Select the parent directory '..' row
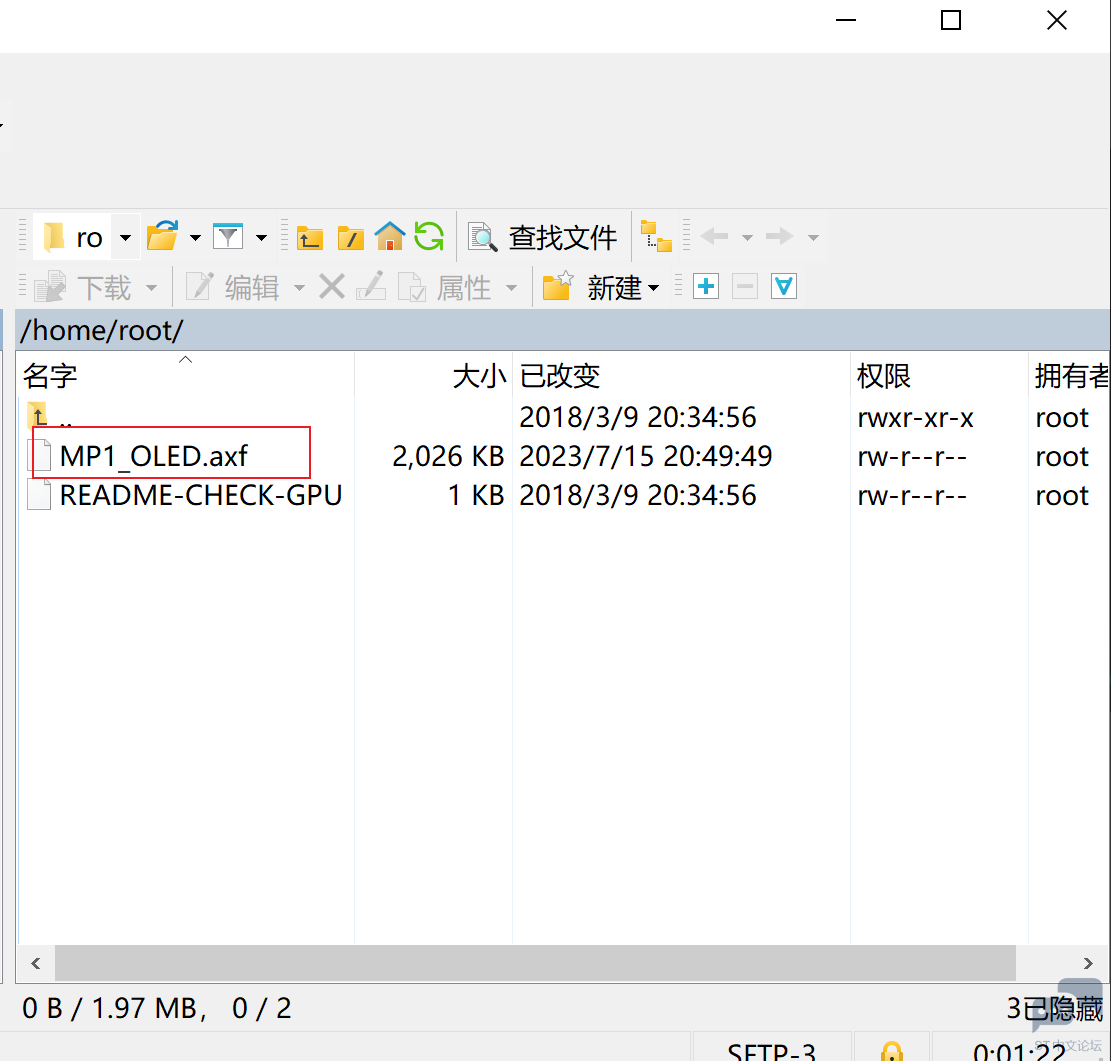This screenshot has height=1061, width=1111. click(x=563, y=417)
